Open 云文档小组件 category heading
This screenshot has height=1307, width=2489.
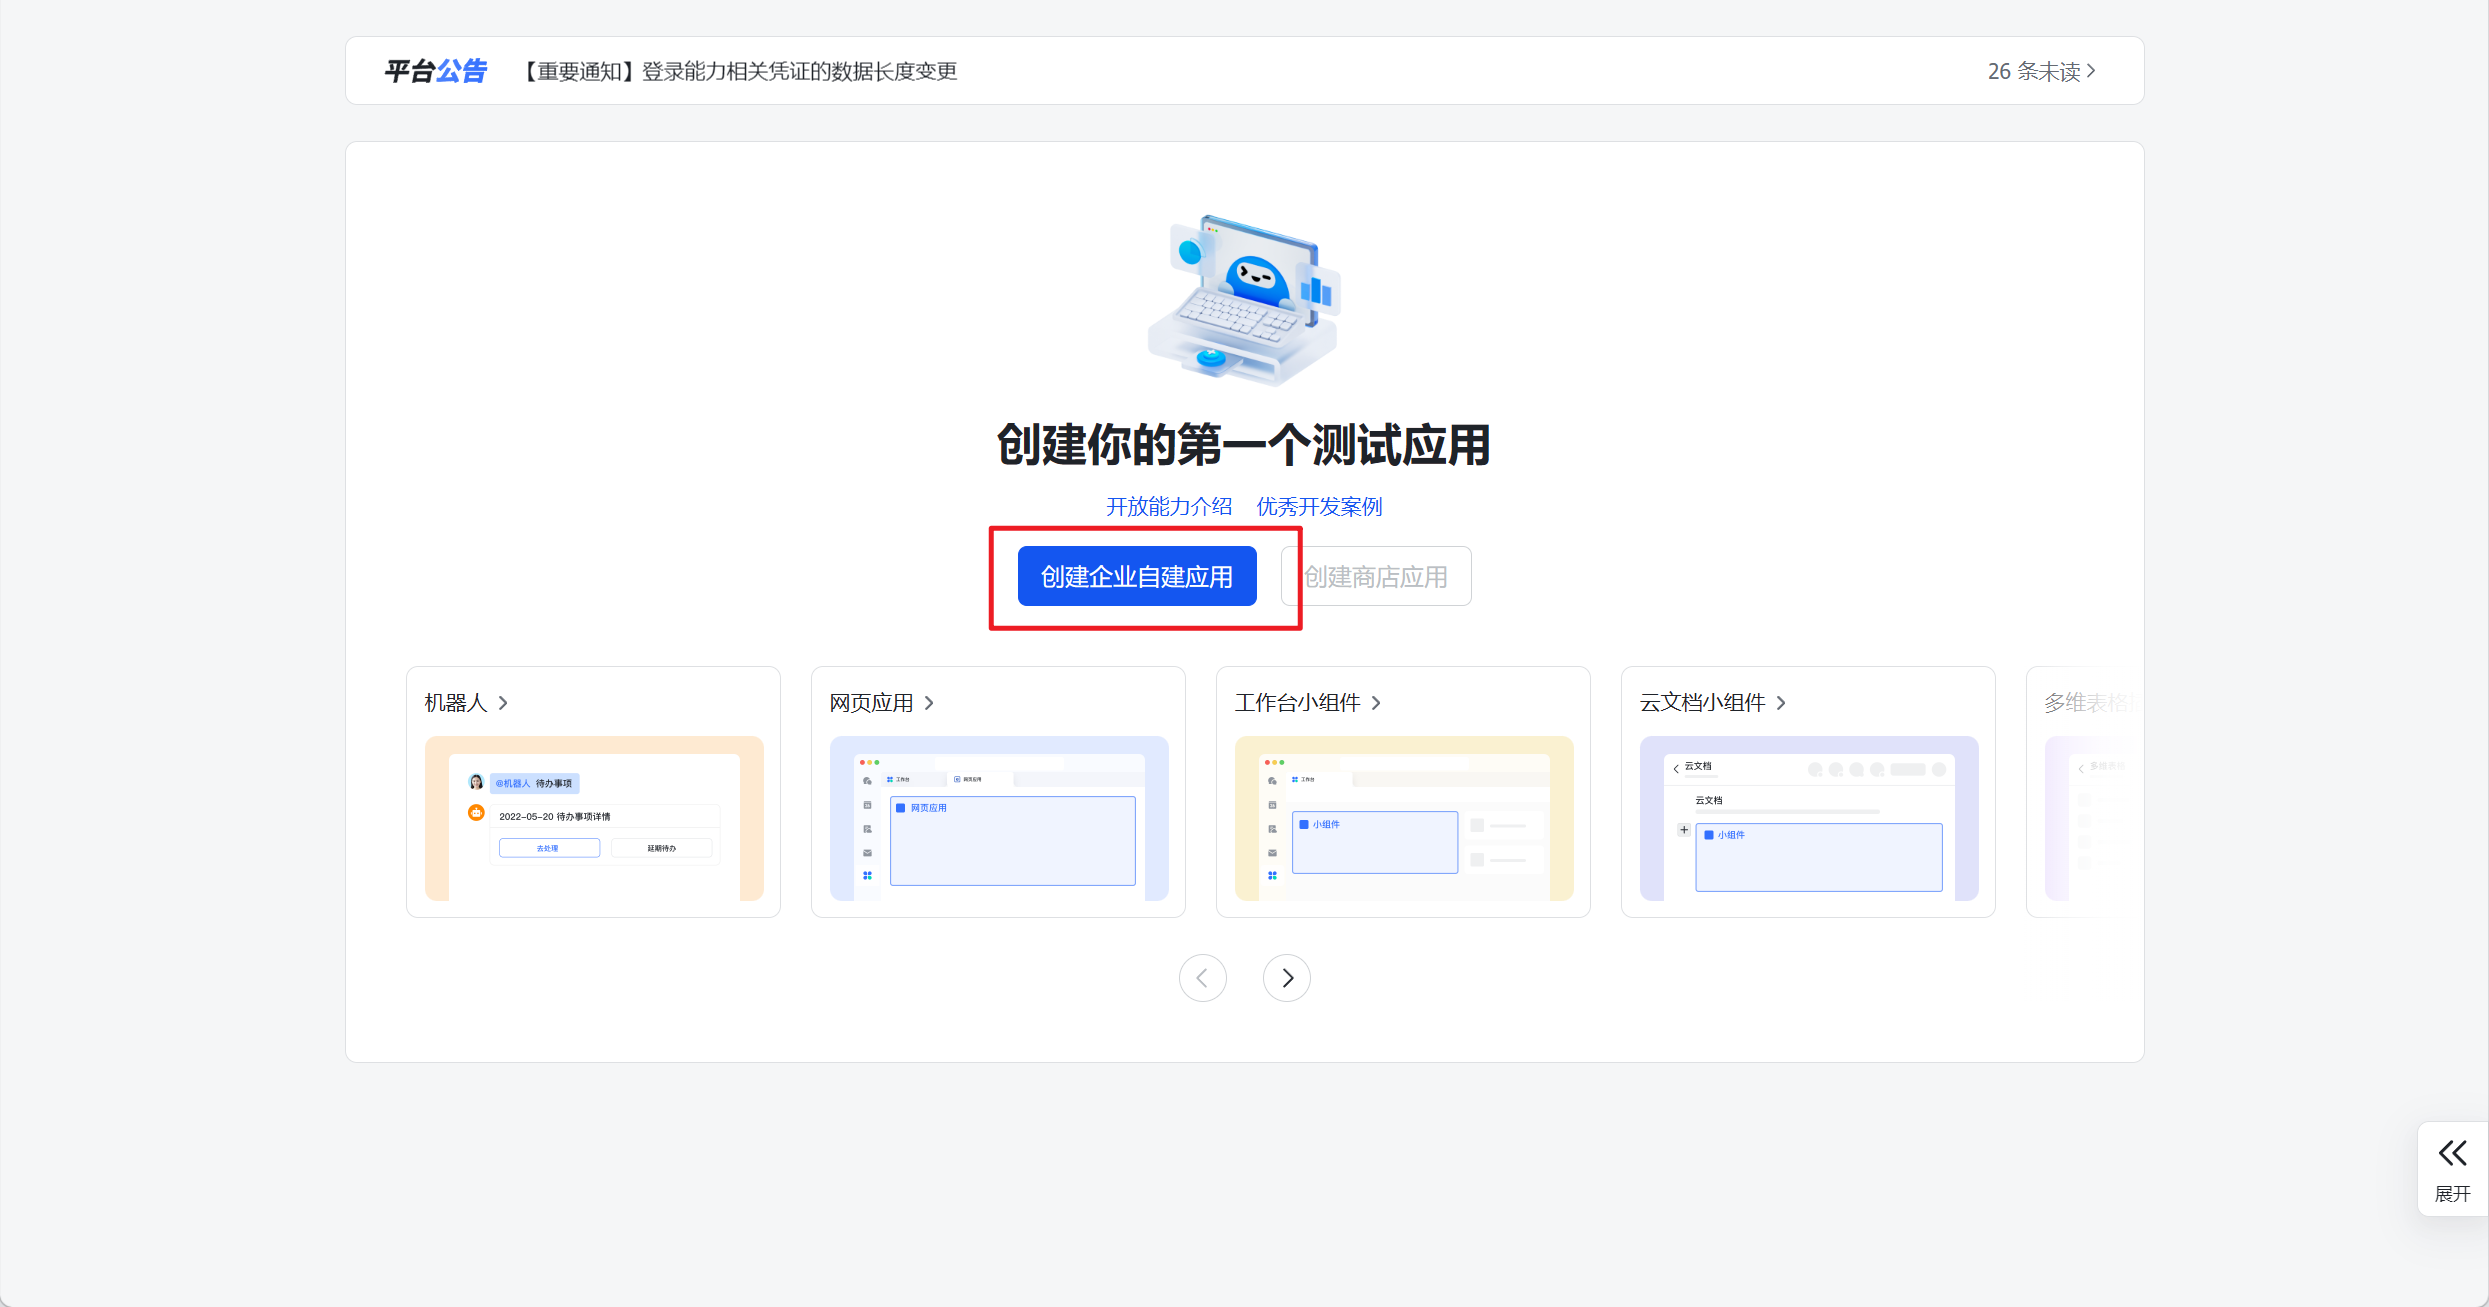[x=1702, y=703]
